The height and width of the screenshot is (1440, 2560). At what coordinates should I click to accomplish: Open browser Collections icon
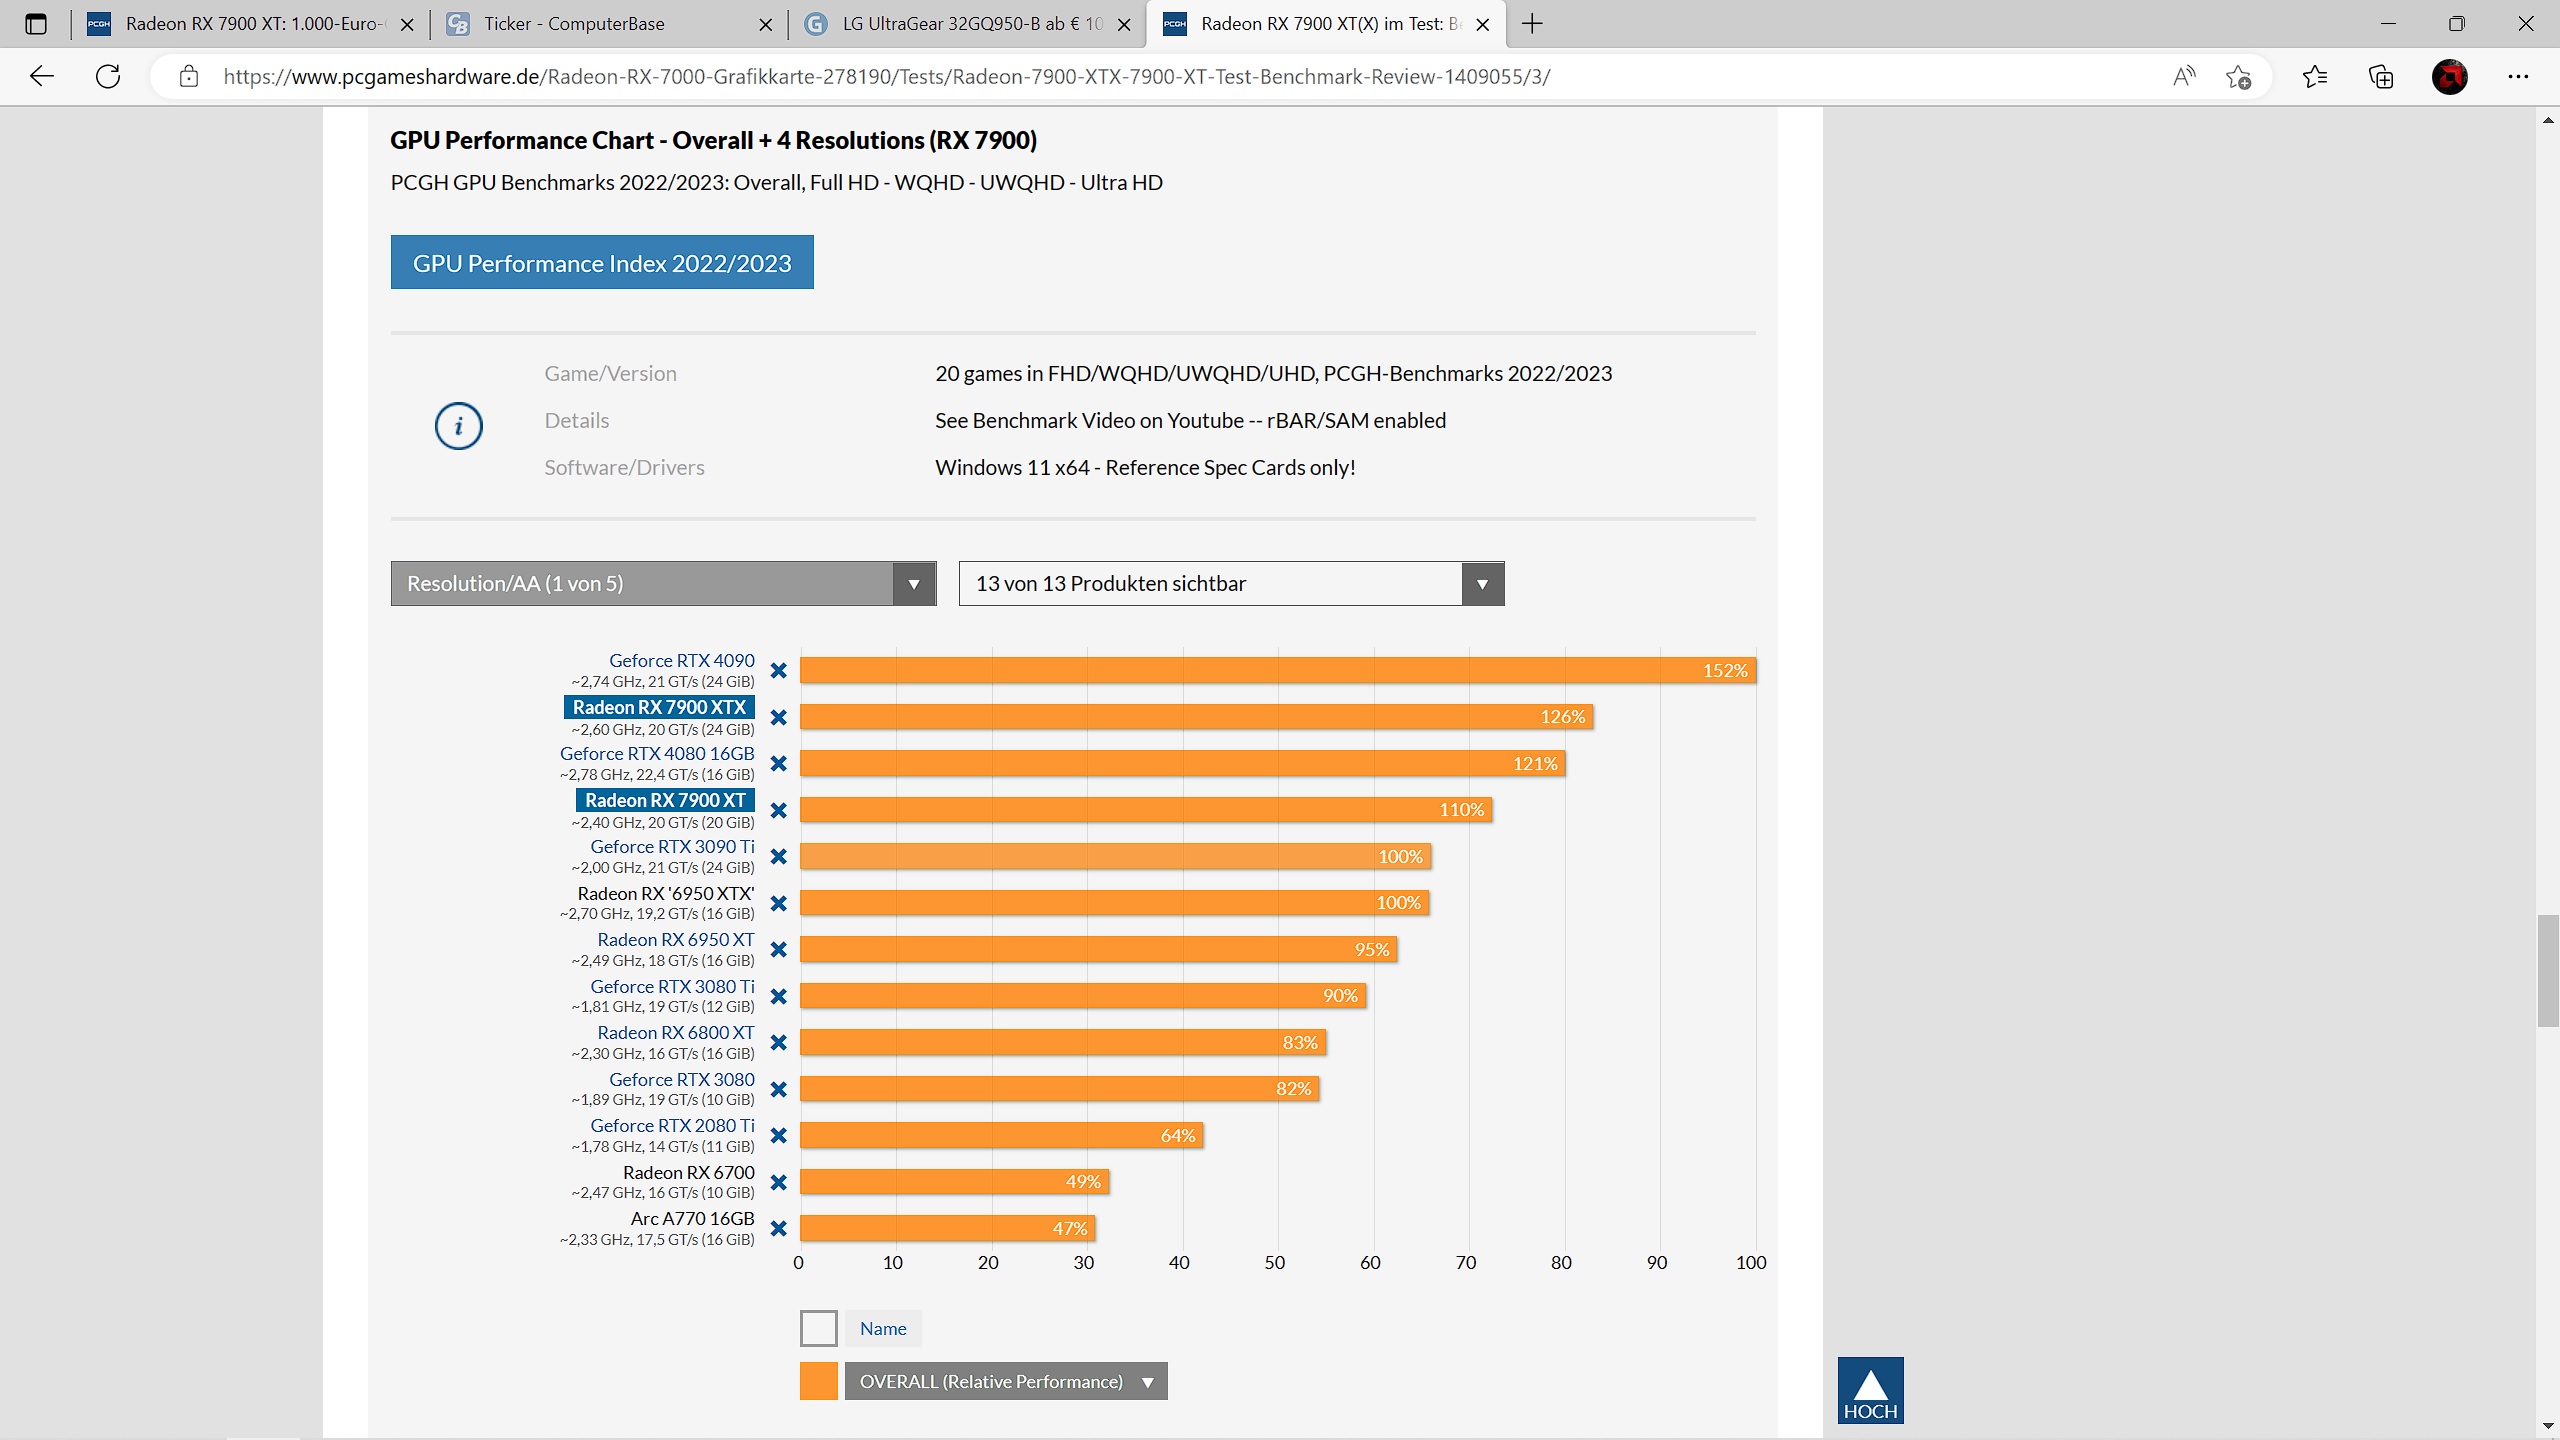(x=2381, y=77)
